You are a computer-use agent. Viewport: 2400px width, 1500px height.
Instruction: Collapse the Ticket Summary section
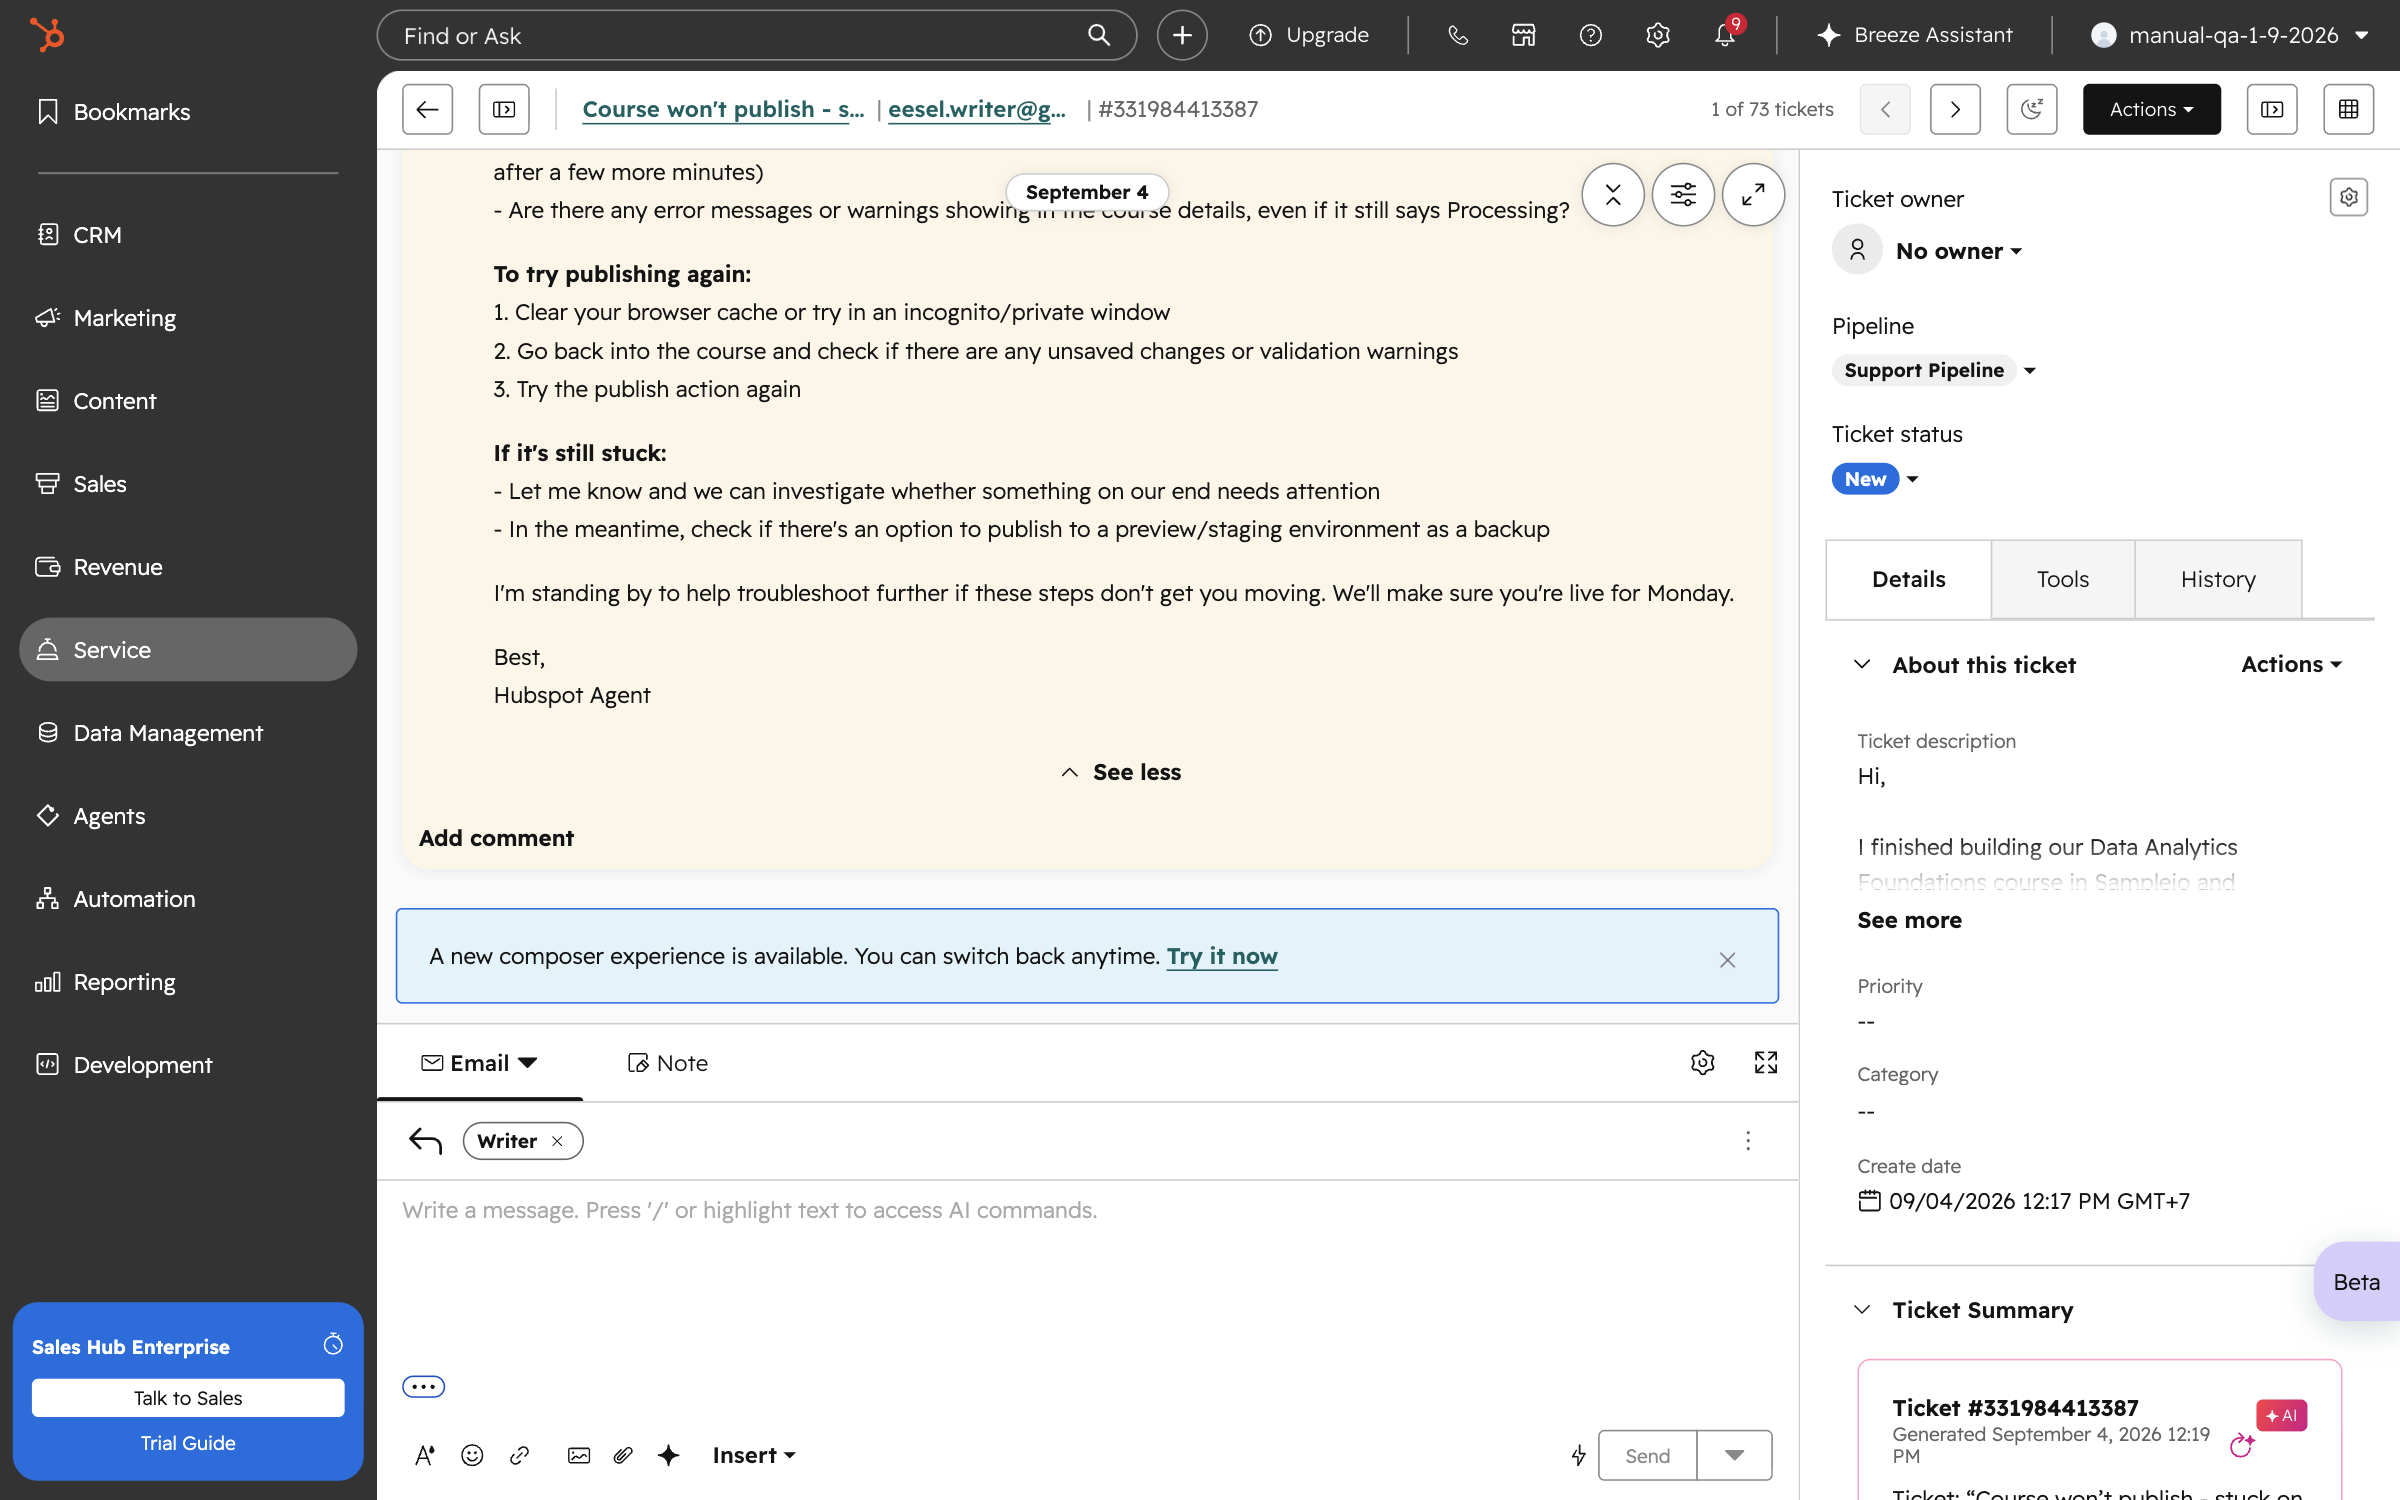pyautogui.click(x=1862, y=1309)
